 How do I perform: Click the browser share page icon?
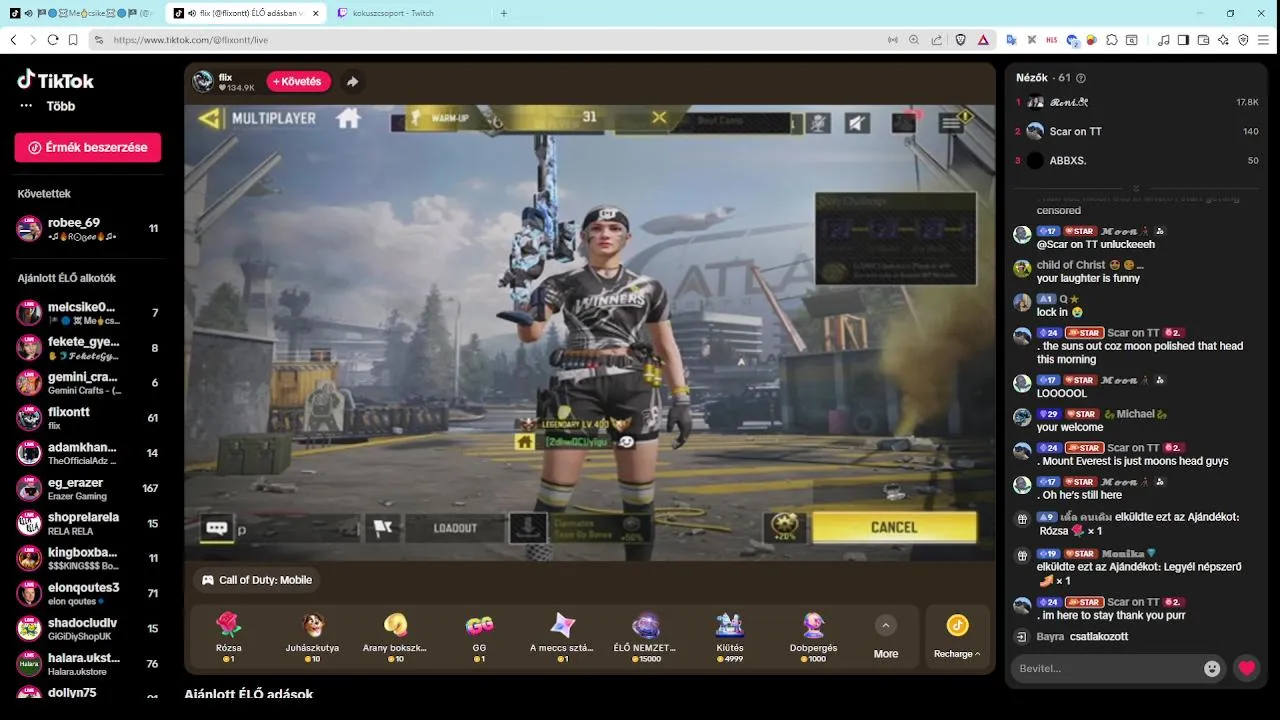[936, 40]
